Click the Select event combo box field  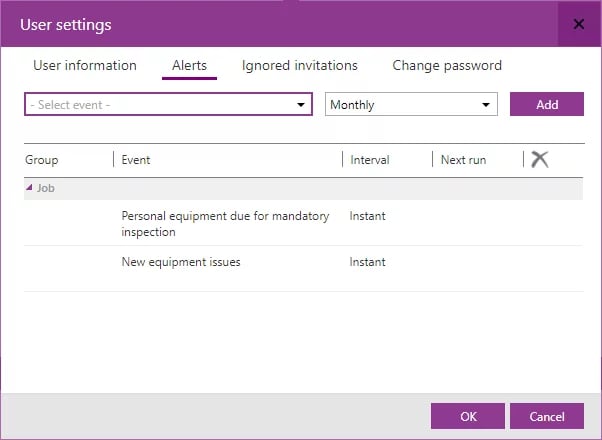169,104
